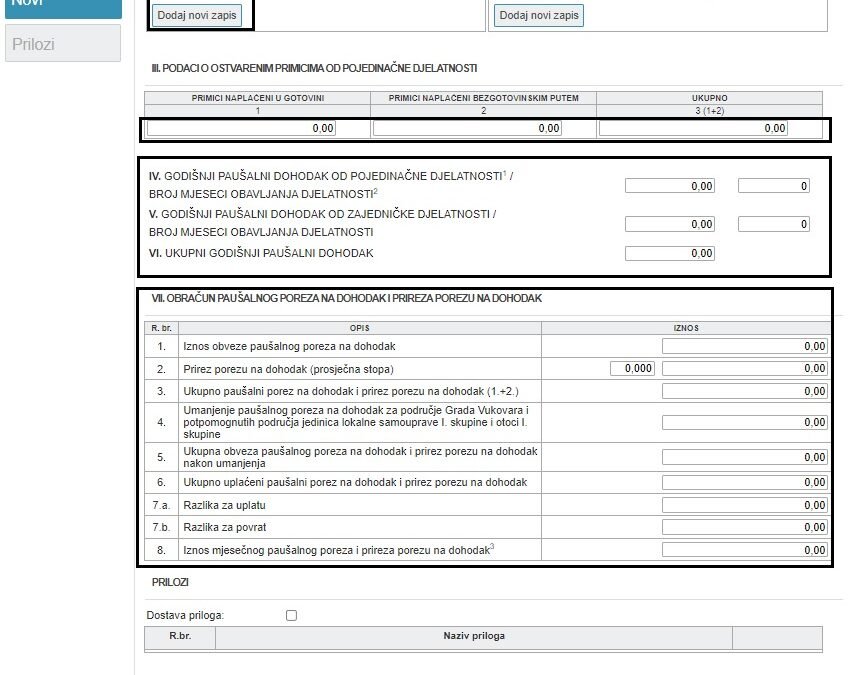Click the Iznos obveze paušalnog poreza amount field
The width and height of the screenshot is (850, 675).
click(745, 346)
